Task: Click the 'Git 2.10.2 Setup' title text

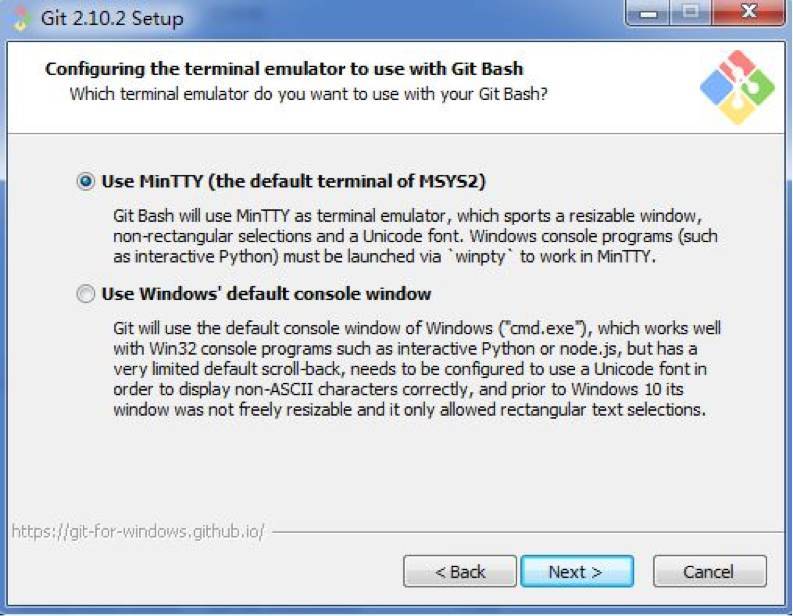Action: (x=112, y=19)
